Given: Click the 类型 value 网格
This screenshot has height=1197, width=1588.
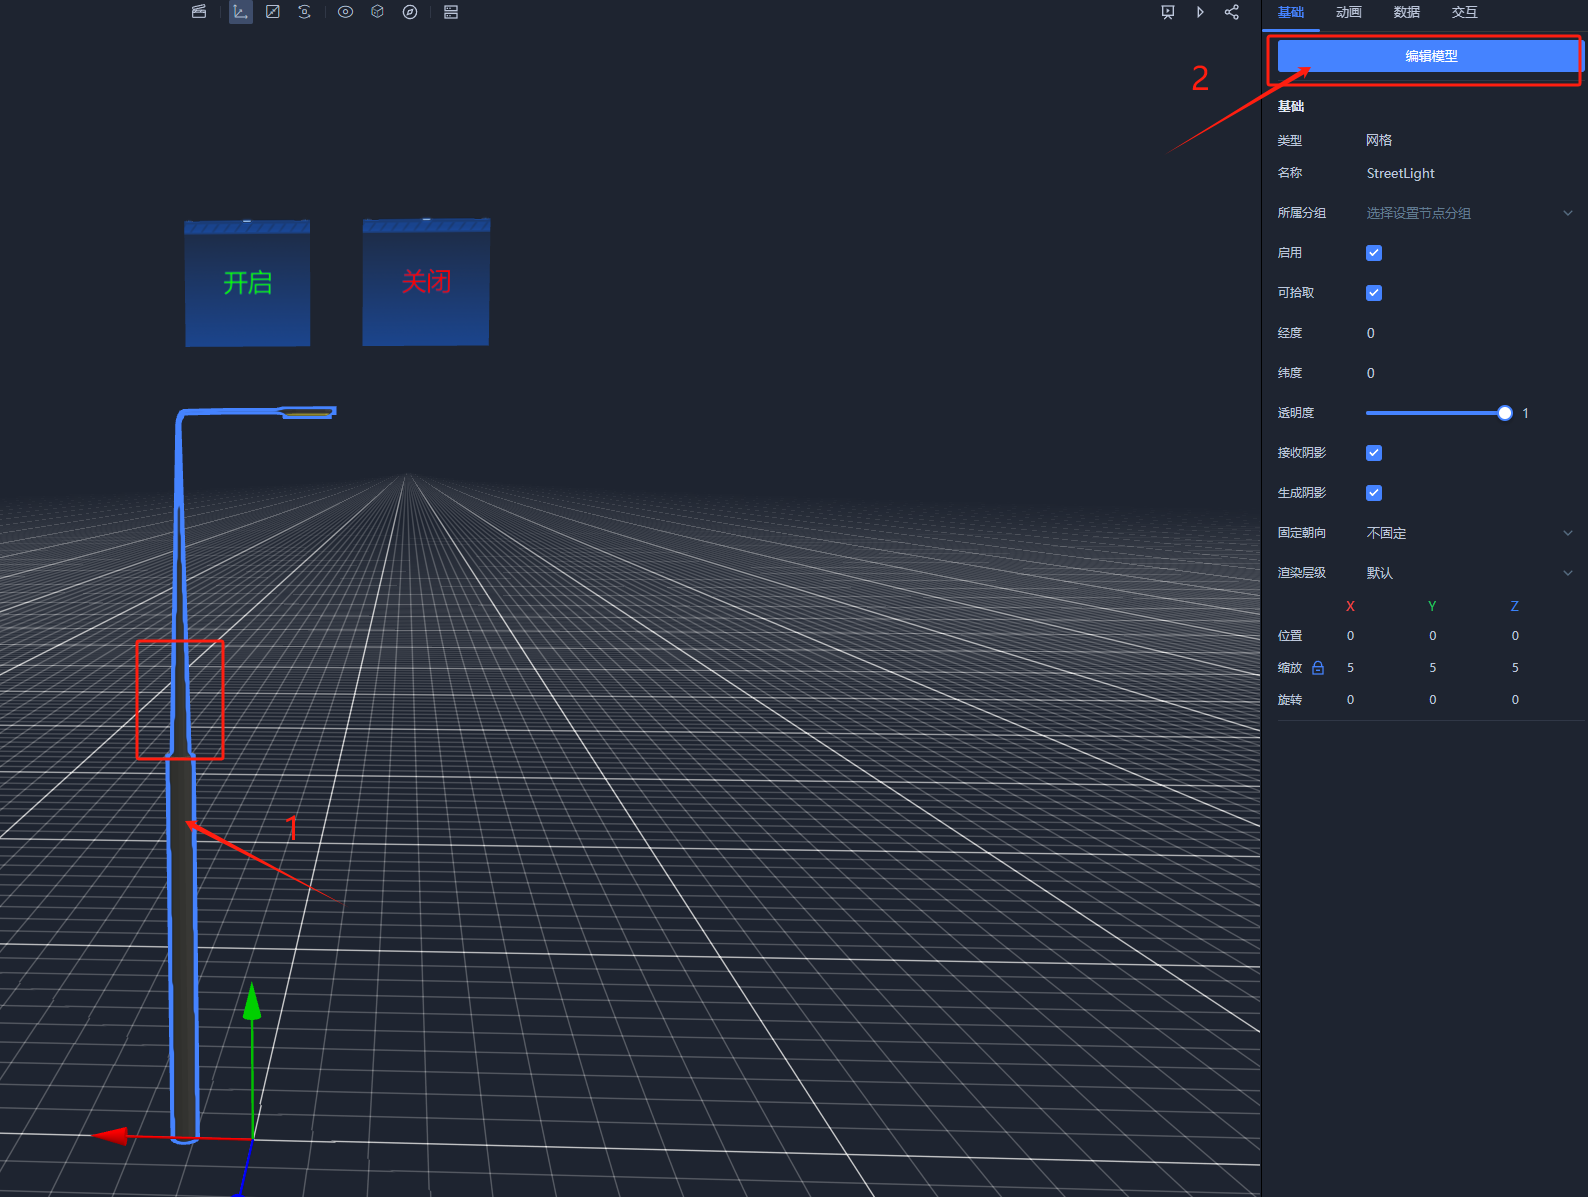Looking at the screenshot, I should point(1379,140).
